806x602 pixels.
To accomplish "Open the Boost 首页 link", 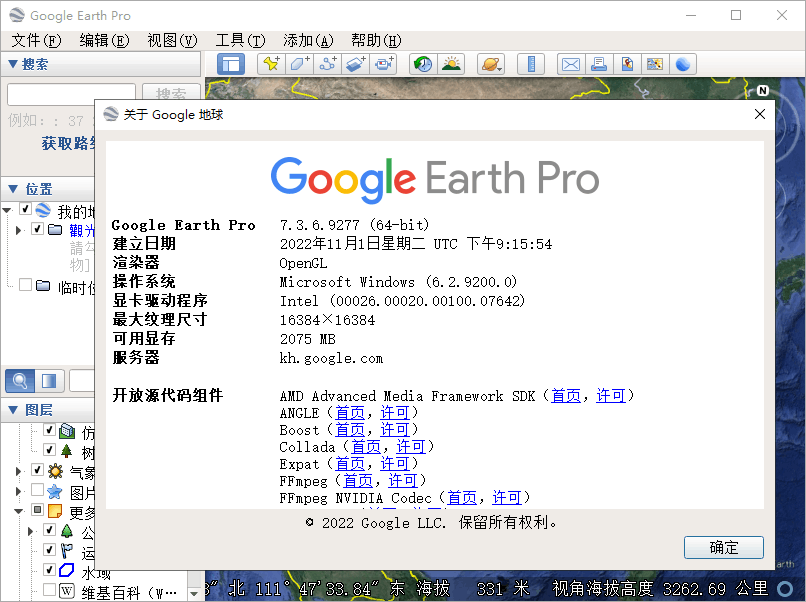I will (350, 430).
